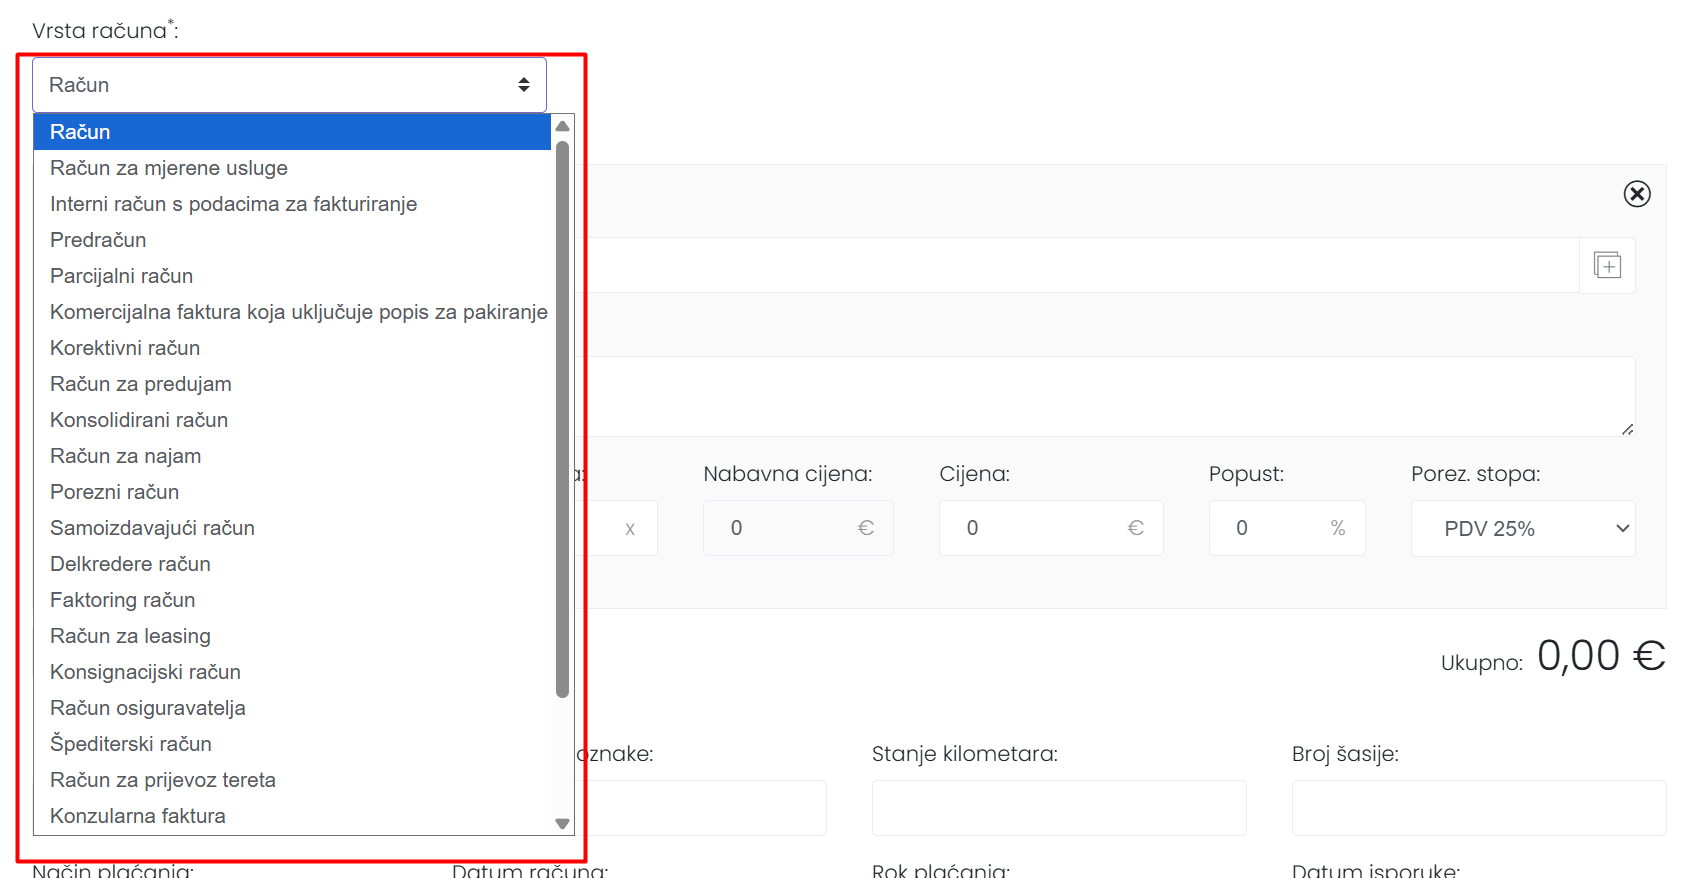Pick Konzularna faktura option
The width and height of the screenshot is (1701, 878).
292,816
